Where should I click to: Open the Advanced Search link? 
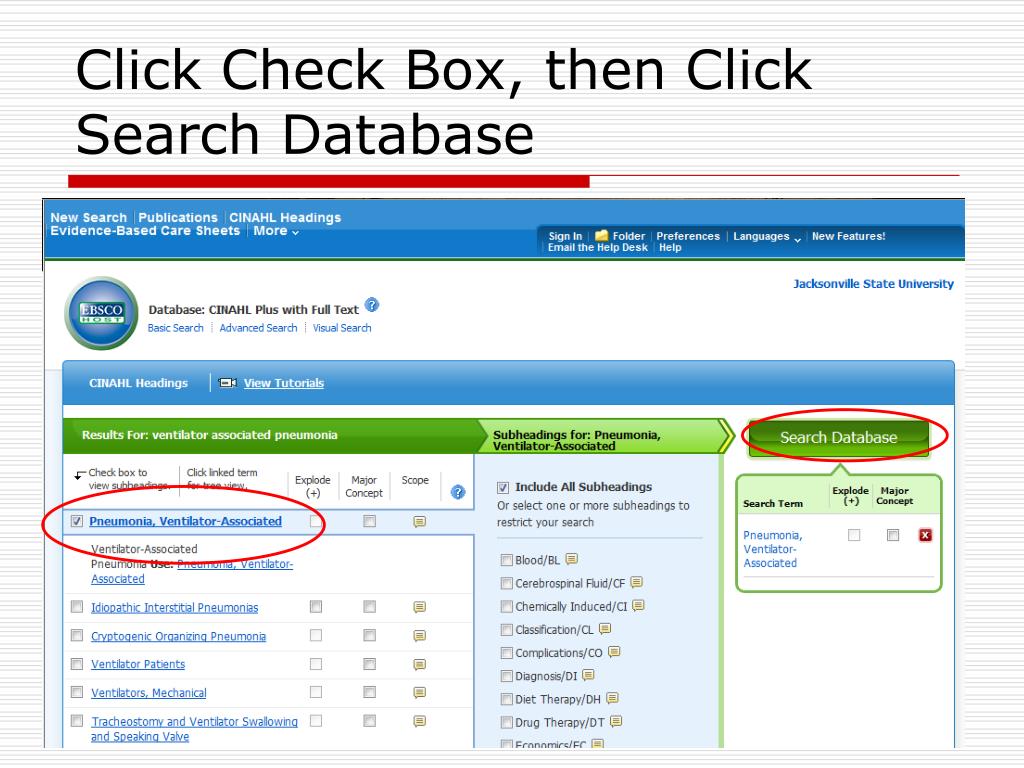tap(259, 328)
